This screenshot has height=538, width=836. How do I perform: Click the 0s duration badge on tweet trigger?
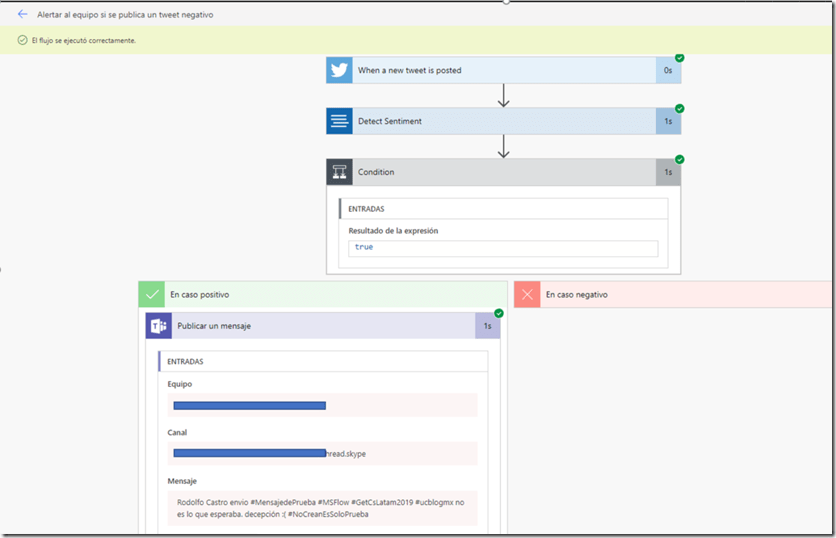668,70
